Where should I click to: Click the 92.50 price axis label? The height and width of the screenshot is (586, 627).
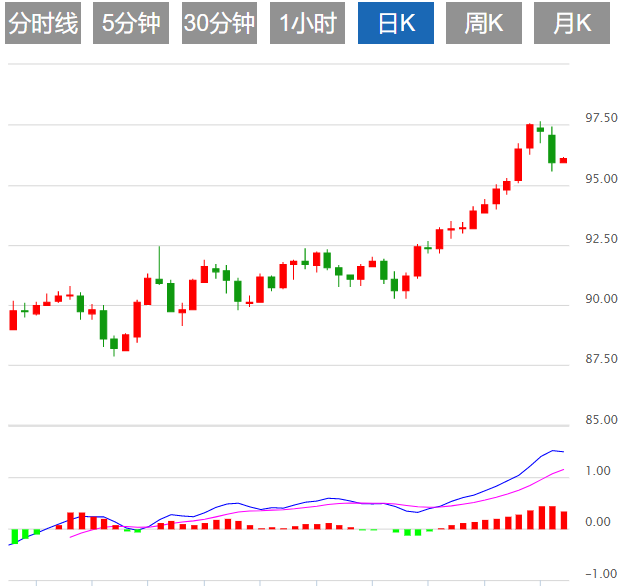point(600,239)
